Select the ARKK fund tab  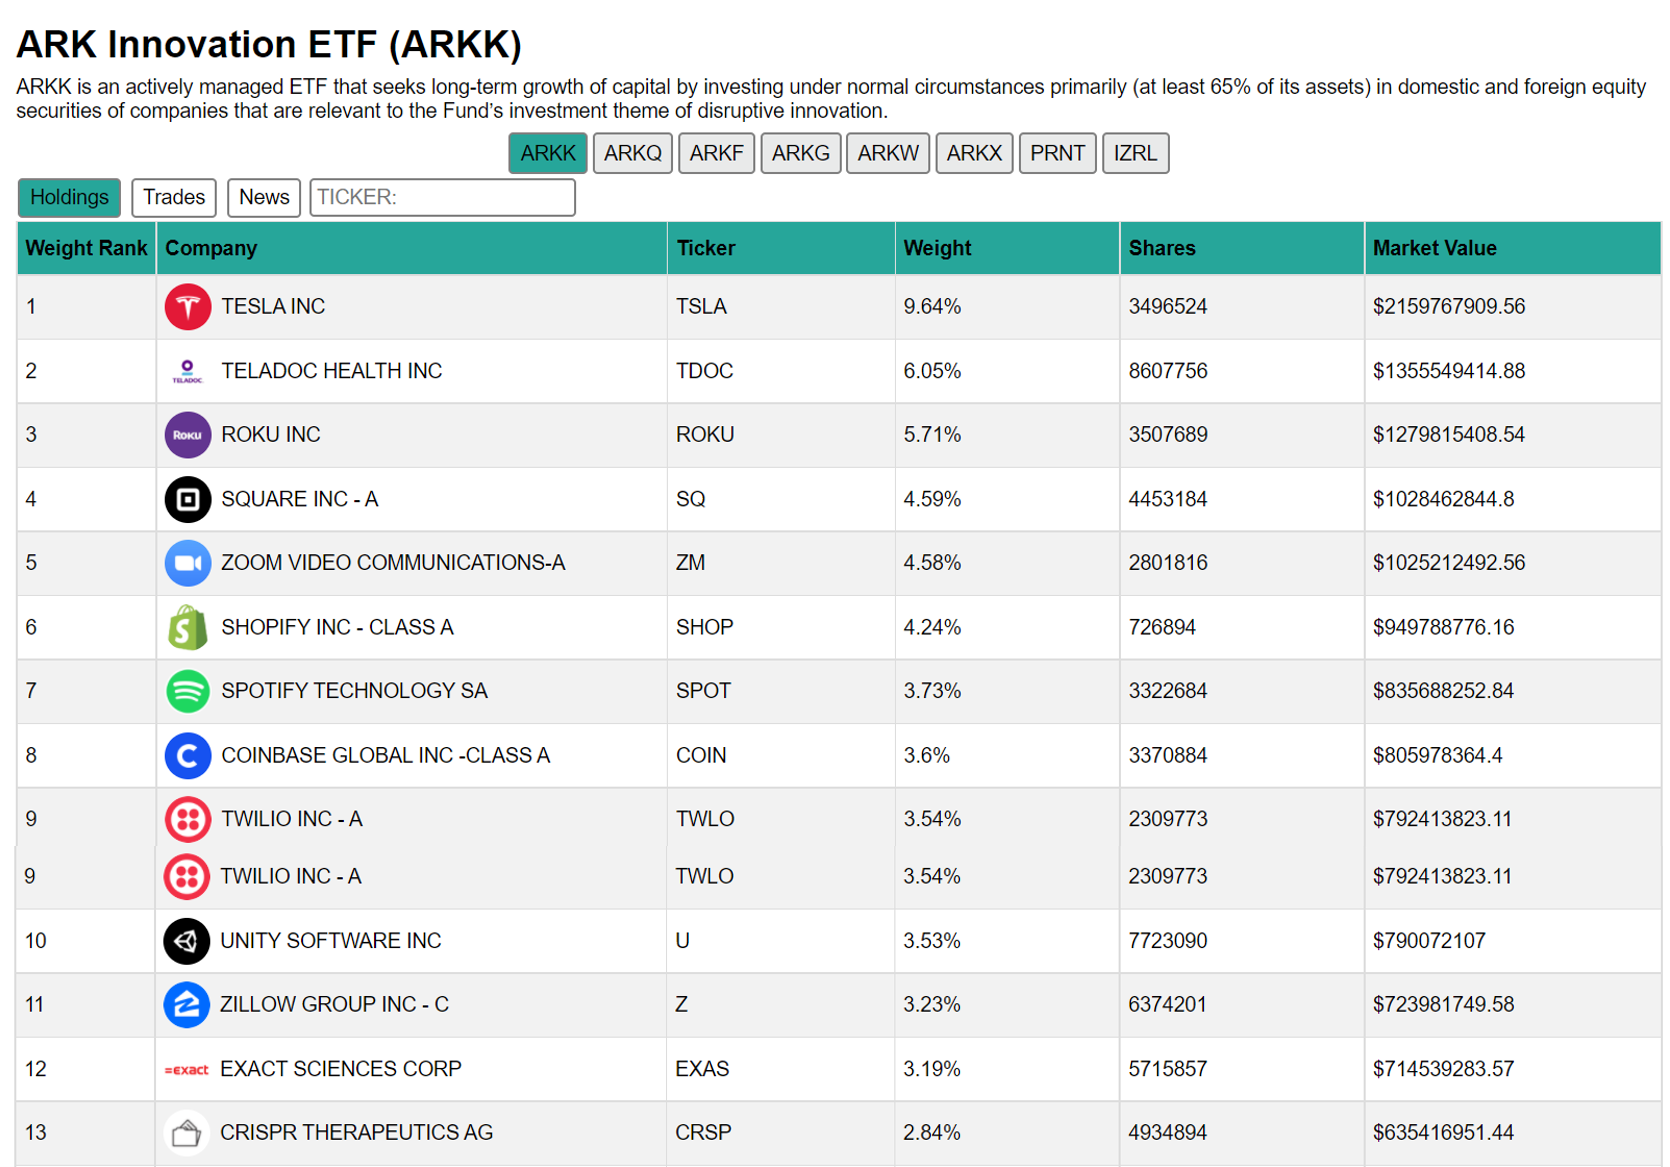[x=548, y=153]
